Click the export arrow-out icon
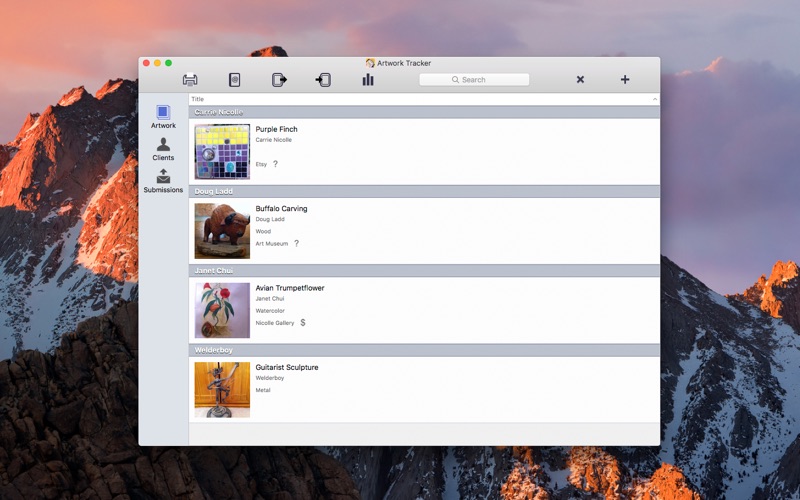The width and height of the screenshot is (800, 500). coord(279,80)
